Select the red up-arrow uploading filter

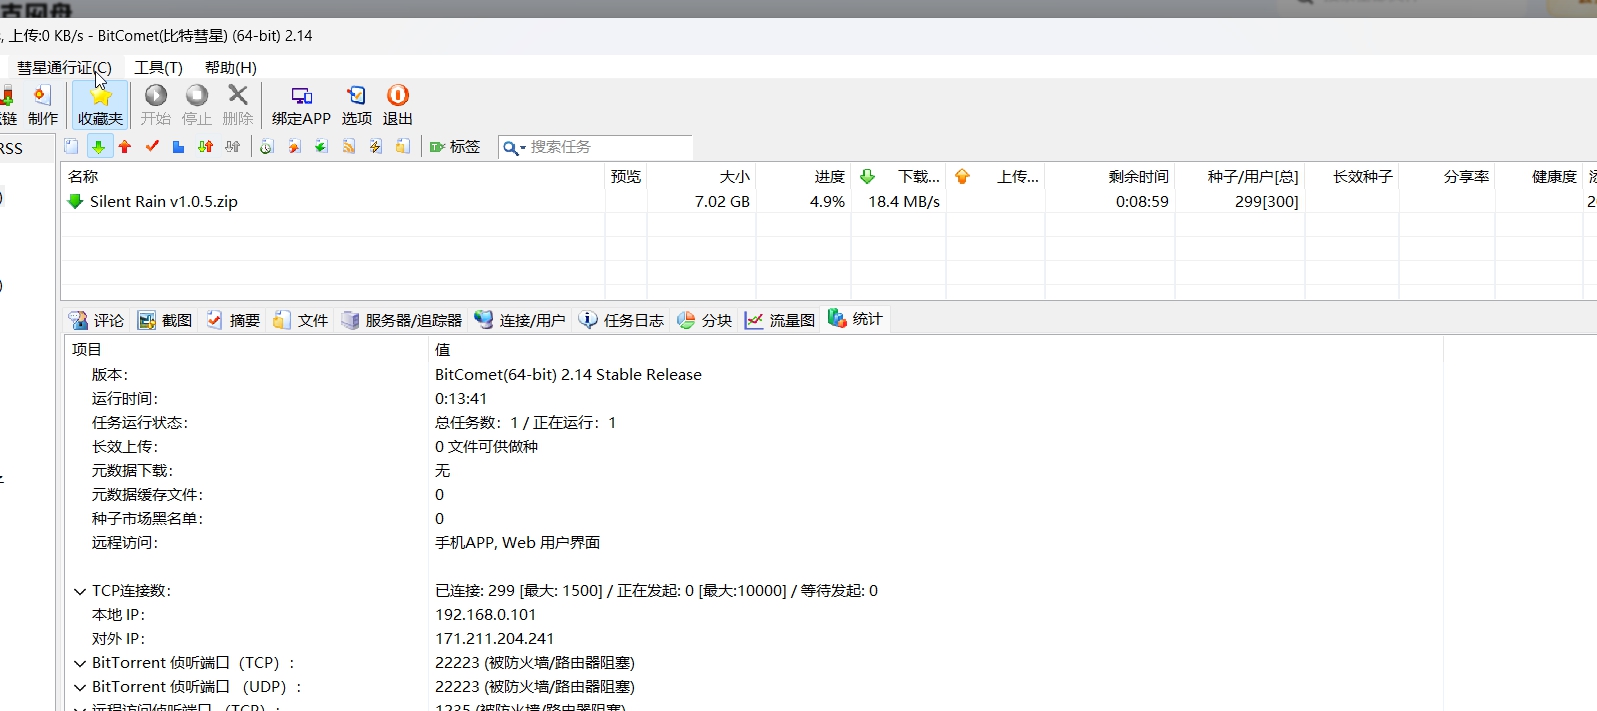(125, 147)
